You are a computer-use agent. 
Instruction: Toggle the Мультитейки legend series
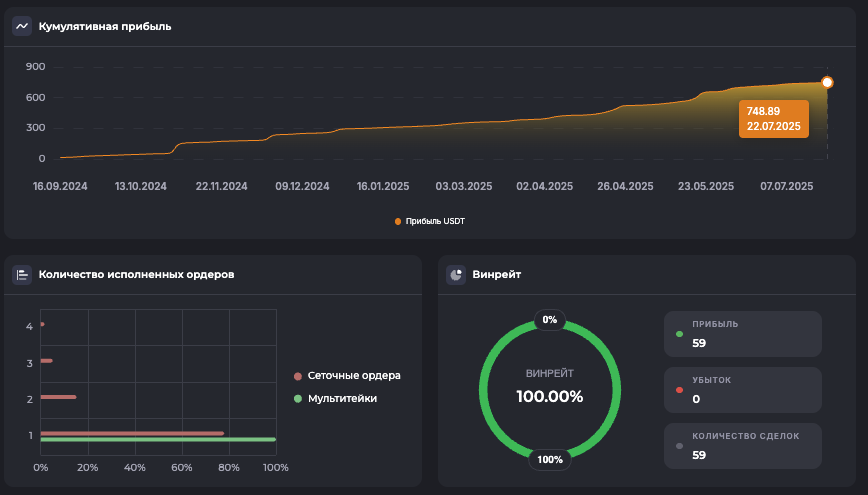(342, 398)
